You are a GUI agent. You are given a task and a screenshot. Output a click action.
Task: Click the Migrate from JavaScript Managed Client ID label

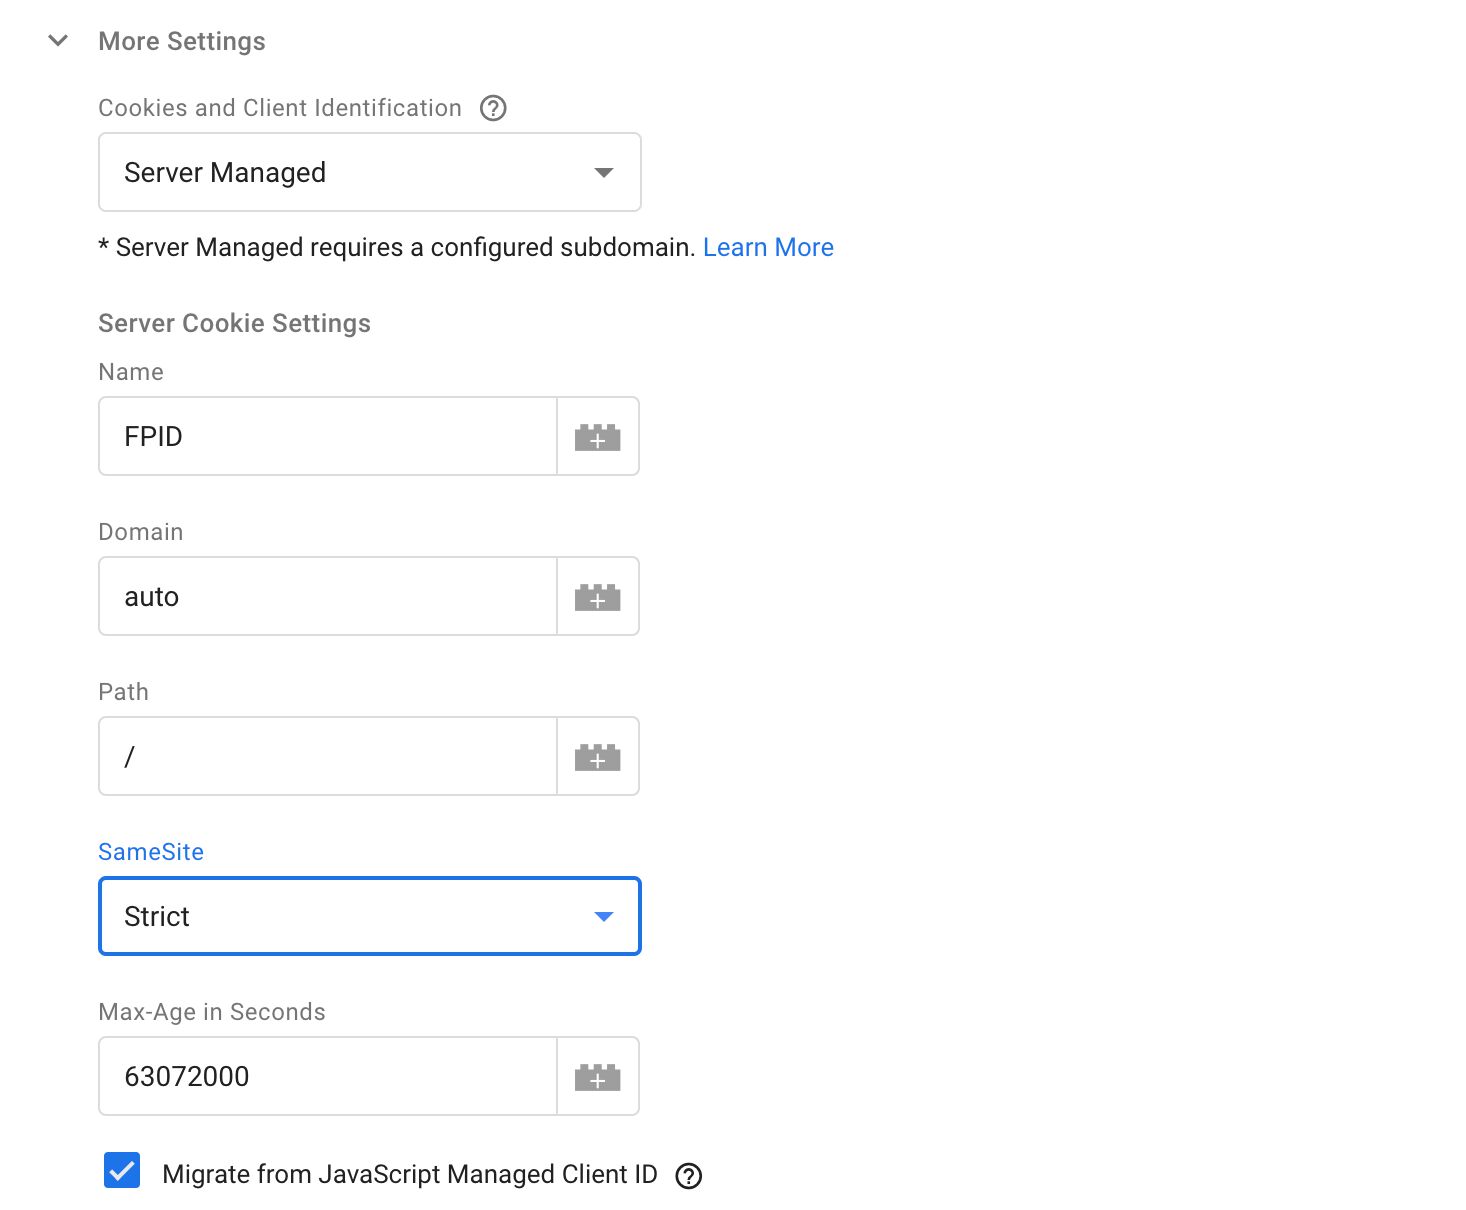(x=410, y=1174)
